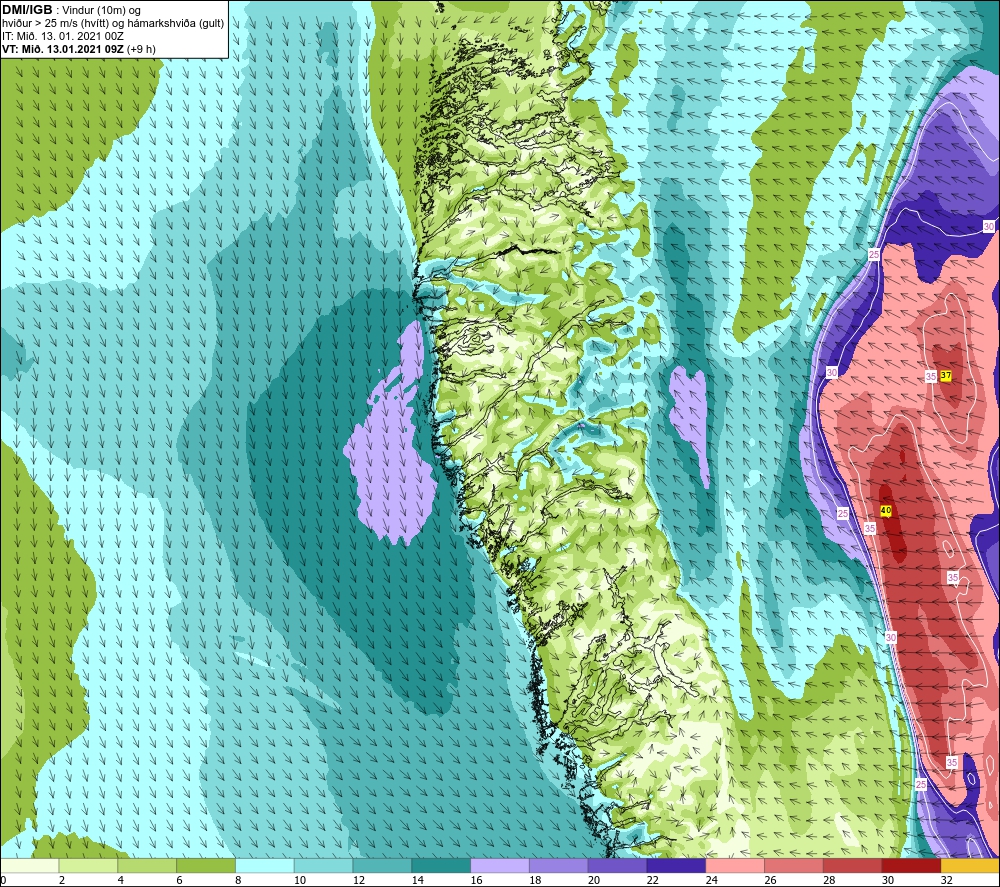Click the color scale tick label '18'
This screenshot has width=1000, height=887.
(534, 881)
